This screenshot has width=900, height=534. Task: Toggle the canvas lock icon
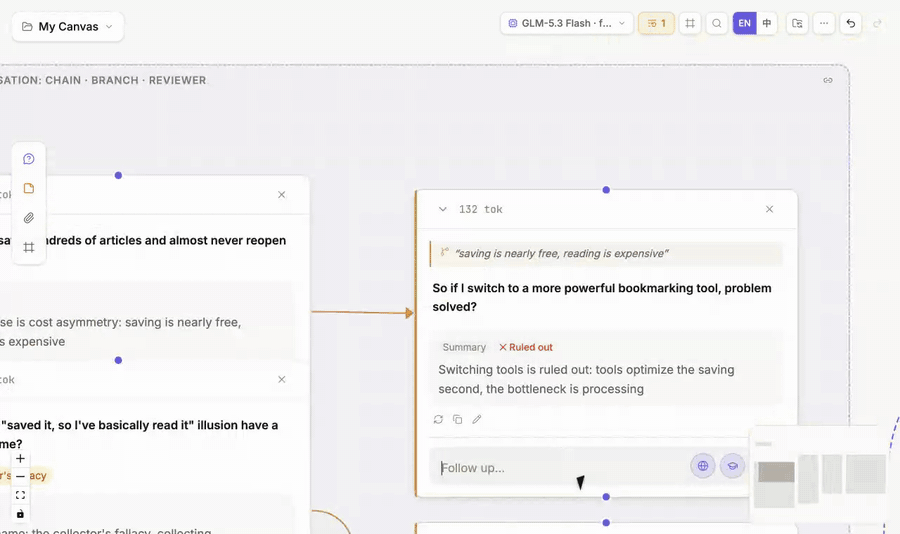[20, 514]
